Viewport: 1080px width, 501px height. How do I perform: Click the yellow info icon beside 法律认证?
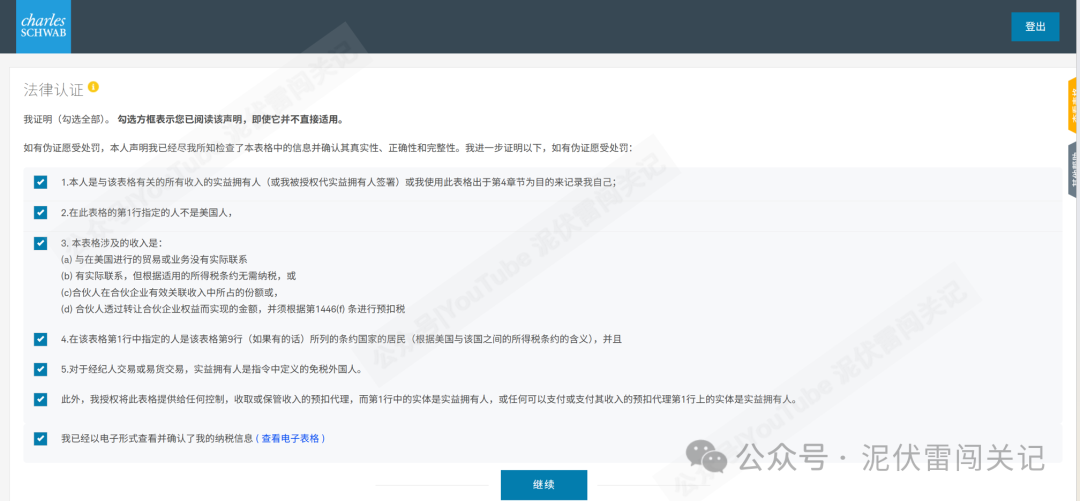(x=94, y=88)
